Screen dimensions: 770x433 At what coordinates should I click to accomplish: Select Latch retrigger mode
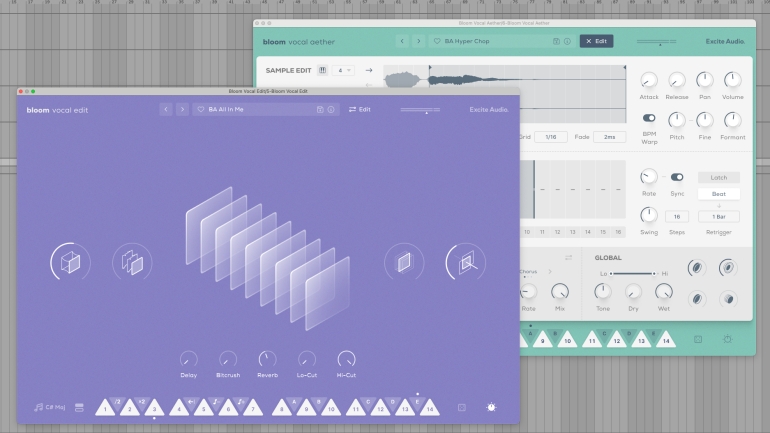click(x=718, y=178)
